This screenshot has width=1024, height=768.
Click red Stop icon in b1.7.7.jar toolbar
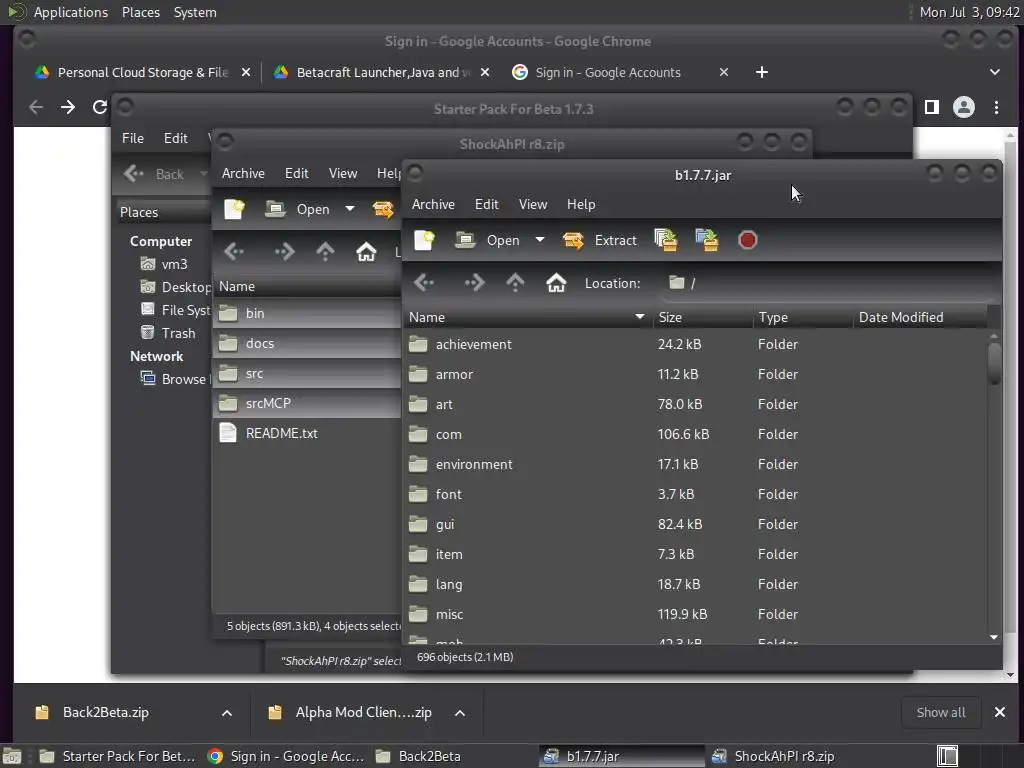coord(748,240)
